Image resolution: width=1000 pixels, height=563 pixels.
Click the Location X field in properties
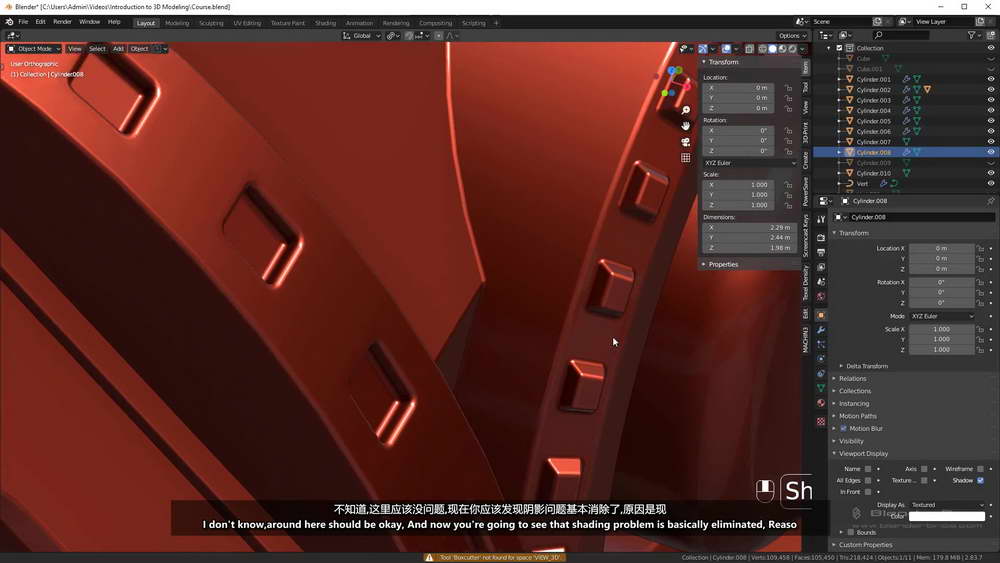pyautogui.click(x=941, y=248)
